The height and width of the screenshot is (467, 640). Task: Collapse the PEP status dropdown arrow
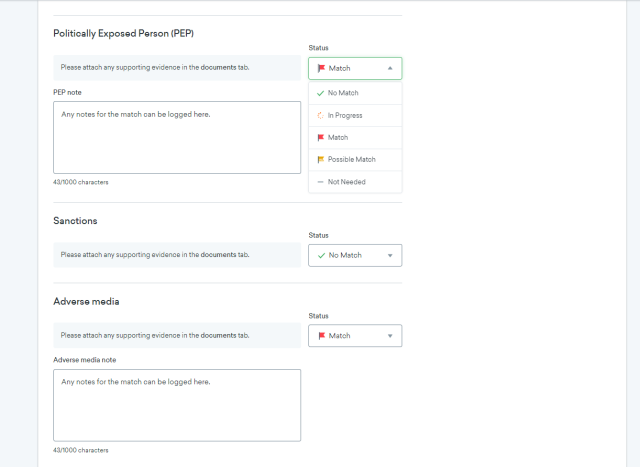coord(389,68)
